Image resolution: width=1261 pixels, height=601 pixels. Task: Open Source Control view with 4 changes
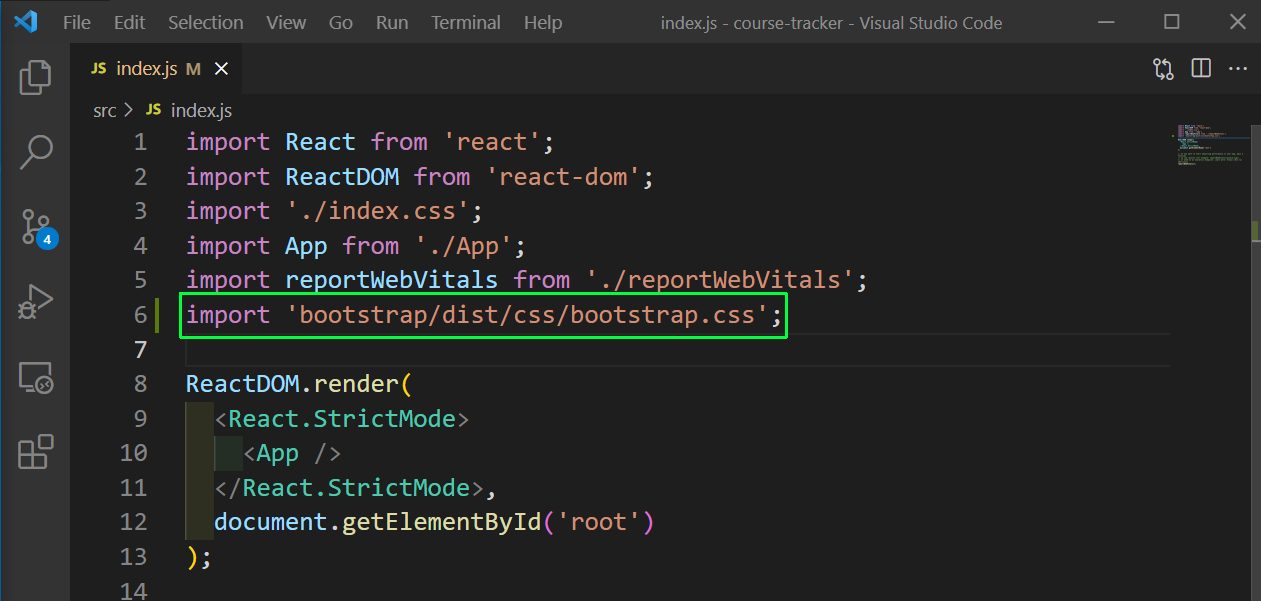(x=36, y=228)
